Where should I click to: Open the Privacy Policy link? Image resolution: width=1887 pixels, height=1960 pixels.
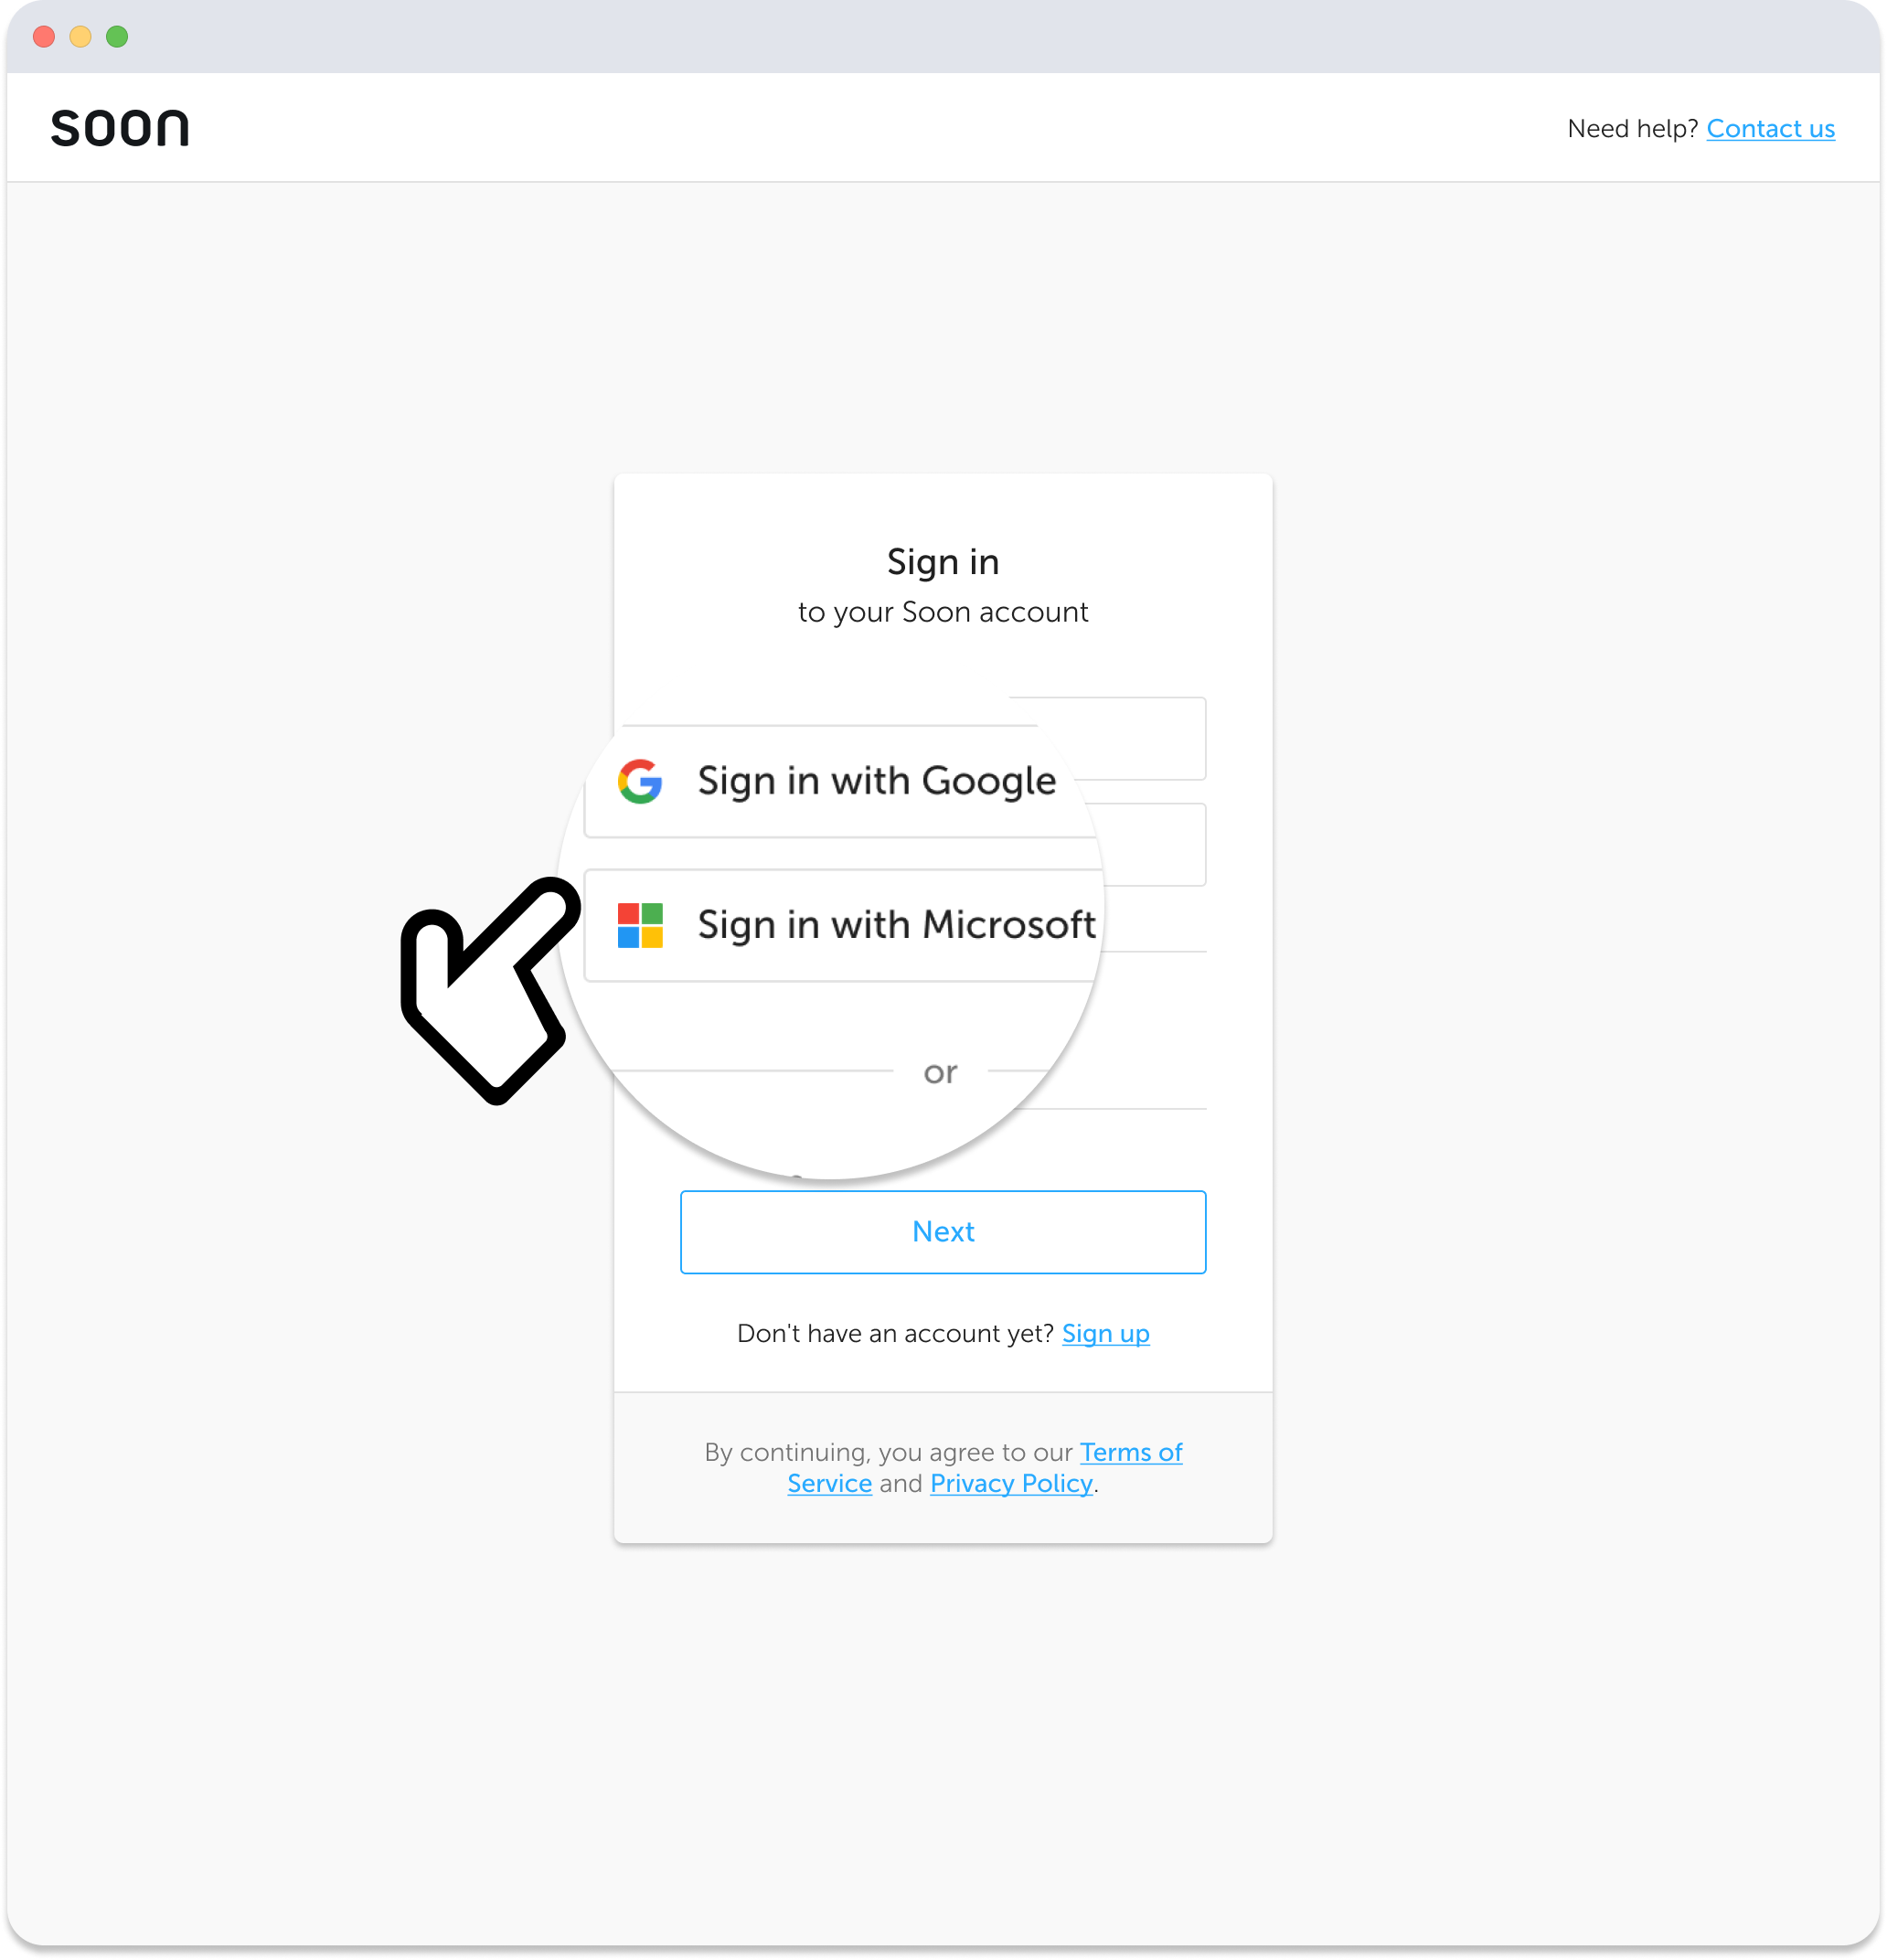1011,1484
